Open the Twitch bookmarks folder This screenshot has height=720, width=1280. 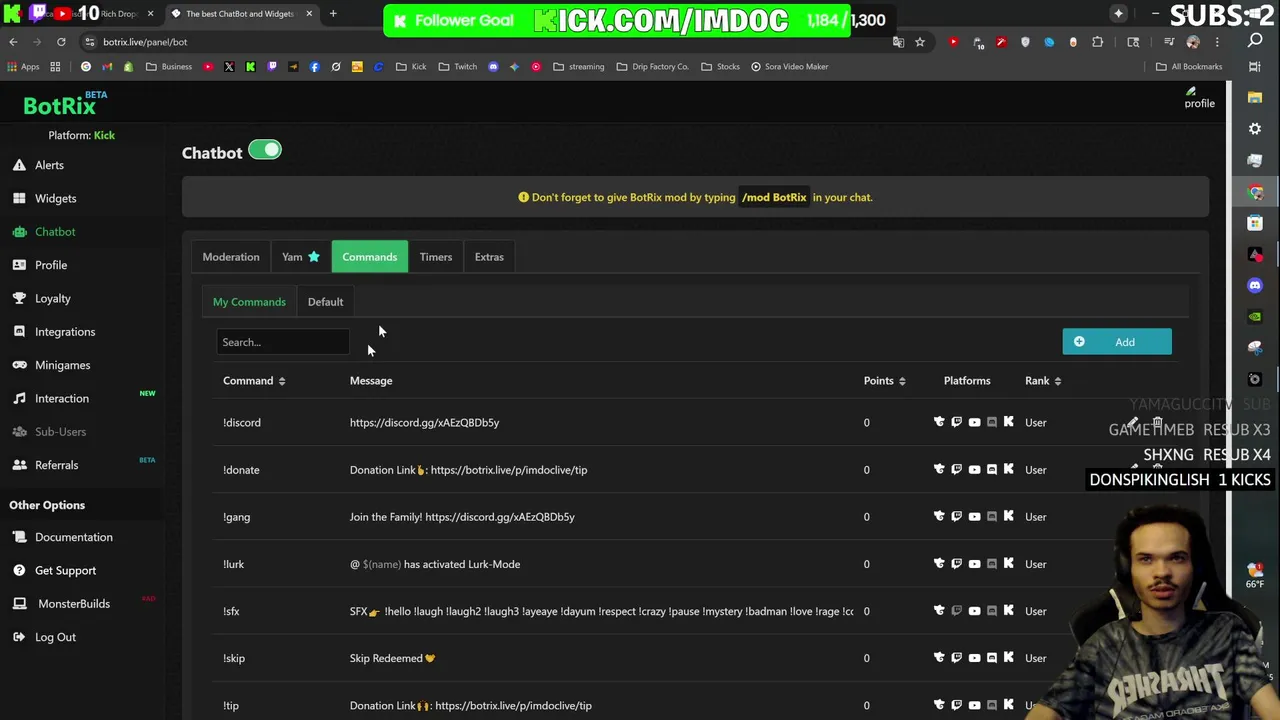tap(457, 67)
